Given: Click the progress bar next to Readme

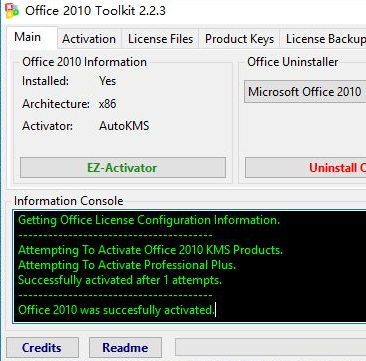Looking at the screenshot, I should (x=270, y=347).
